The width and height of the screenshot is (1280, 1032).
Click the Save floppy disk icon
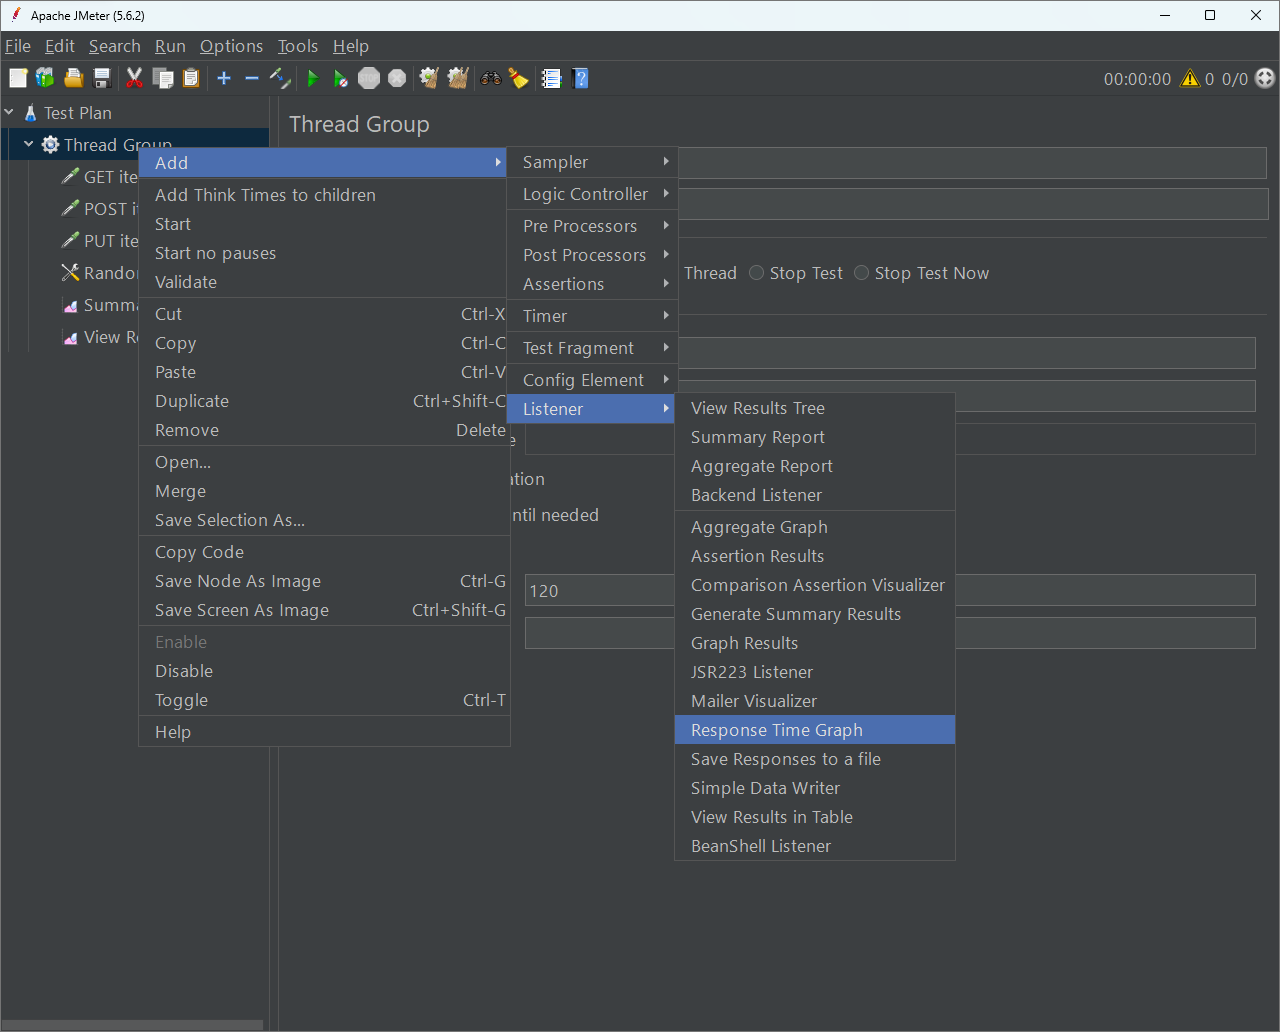(x=101, y=78)
